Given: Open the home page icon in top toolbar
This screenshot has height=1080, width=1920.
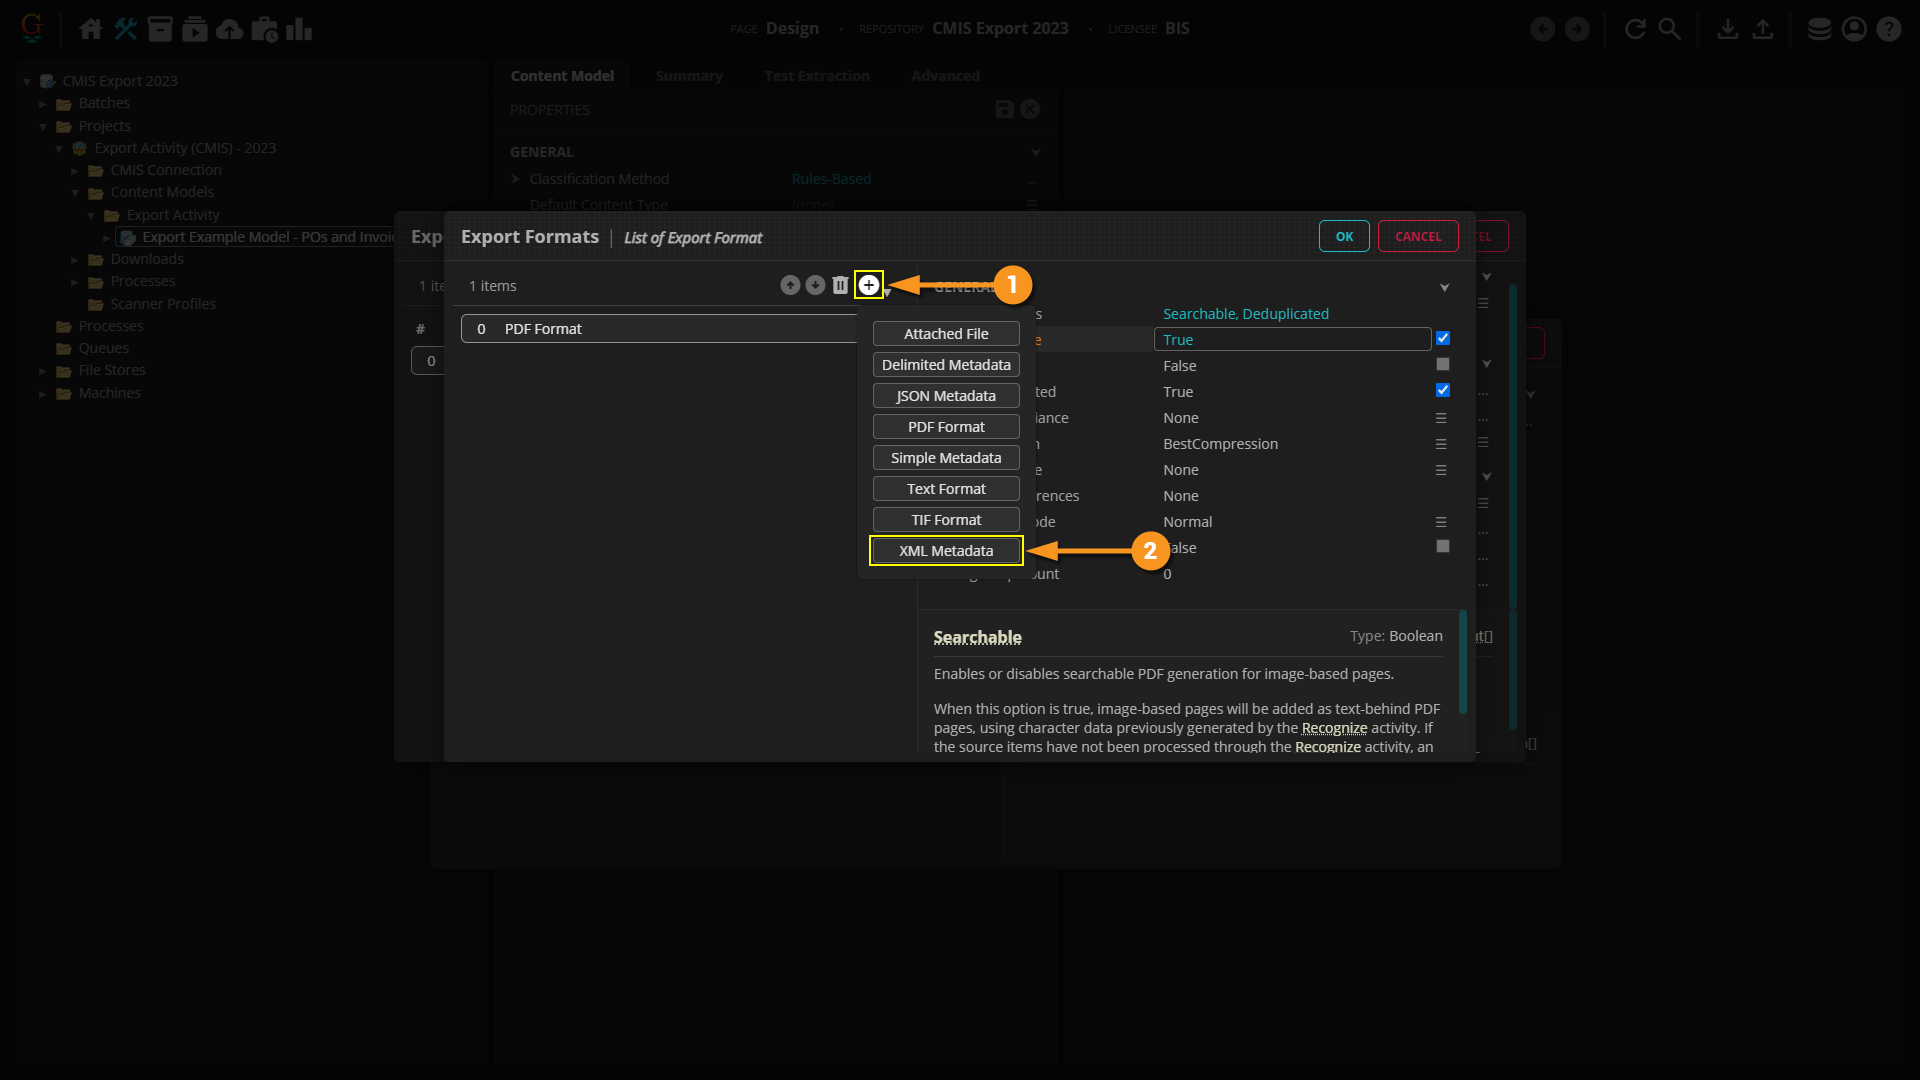Looking at the screenshot, I should click(x=91, y=29).
